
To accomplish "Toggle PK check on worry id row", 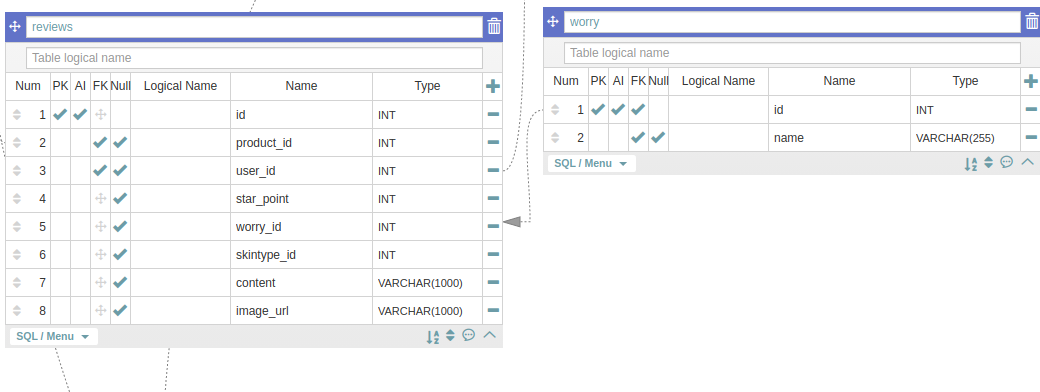I will [x=598, y=109].
